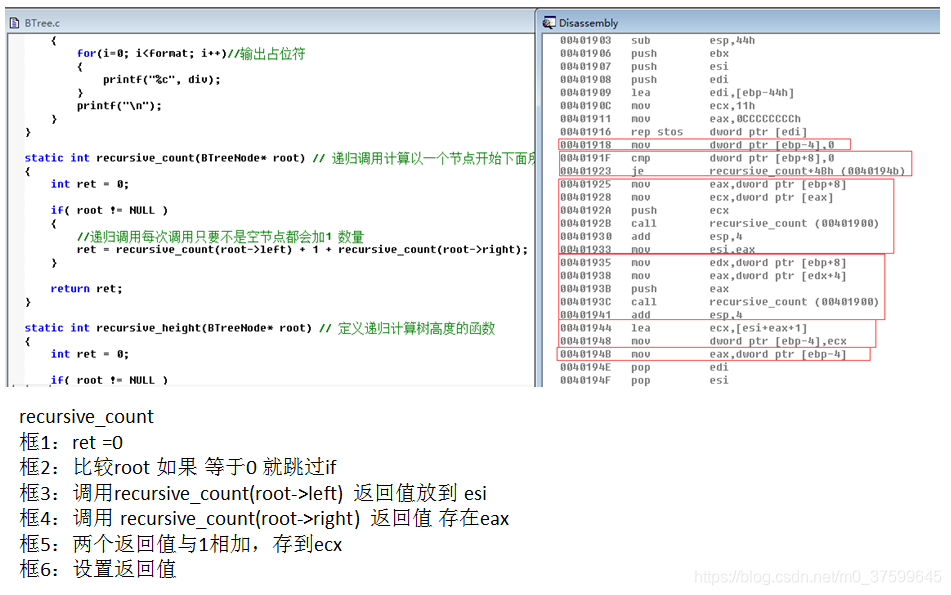Viewport: 951px width, 595px height.
Task: Select disassembly line 0040194E pop edi
Action: 645,367
